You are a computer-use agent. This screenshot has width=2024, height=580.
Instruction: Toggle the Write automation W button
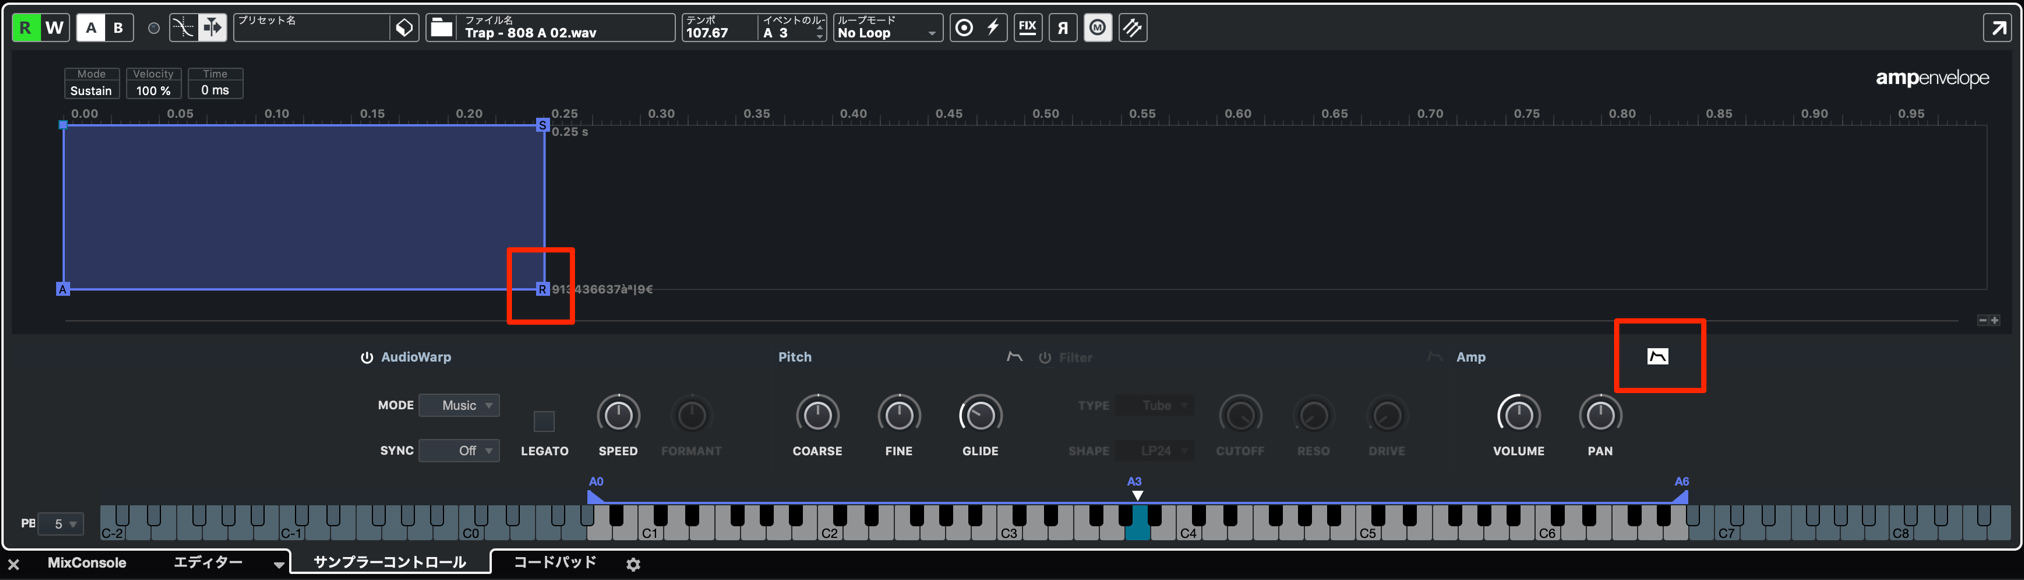pos(55,28)
